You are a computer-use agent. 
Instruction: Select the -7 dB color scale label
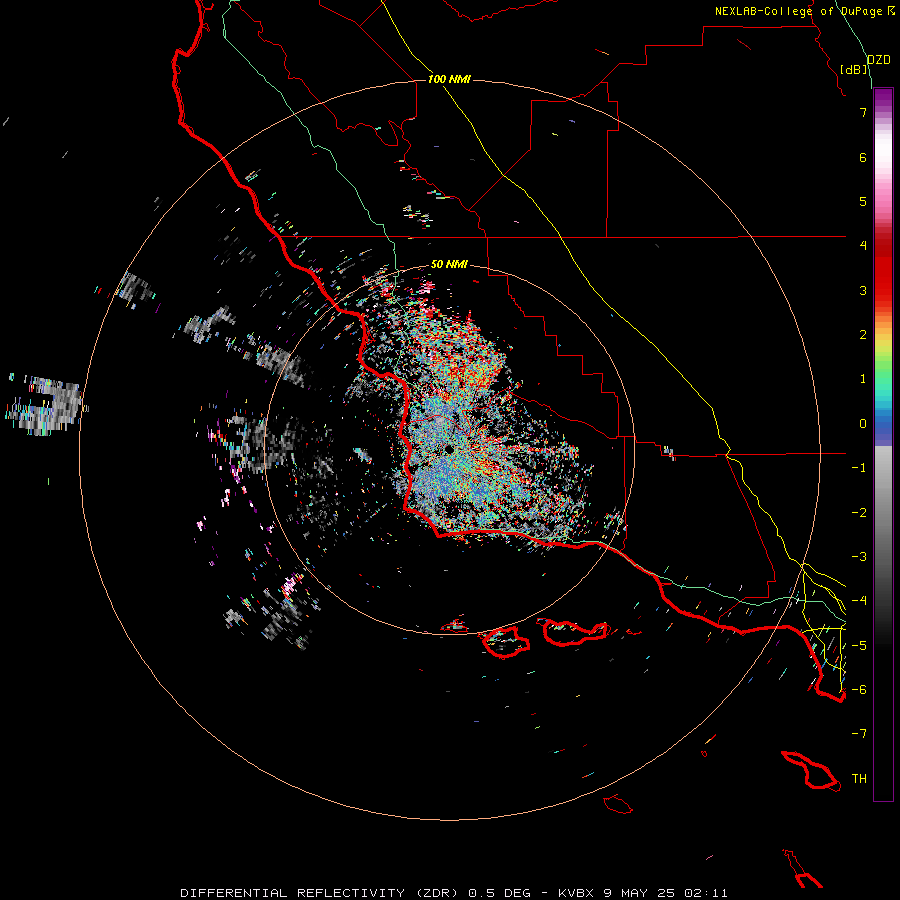(x=859, y=734)
